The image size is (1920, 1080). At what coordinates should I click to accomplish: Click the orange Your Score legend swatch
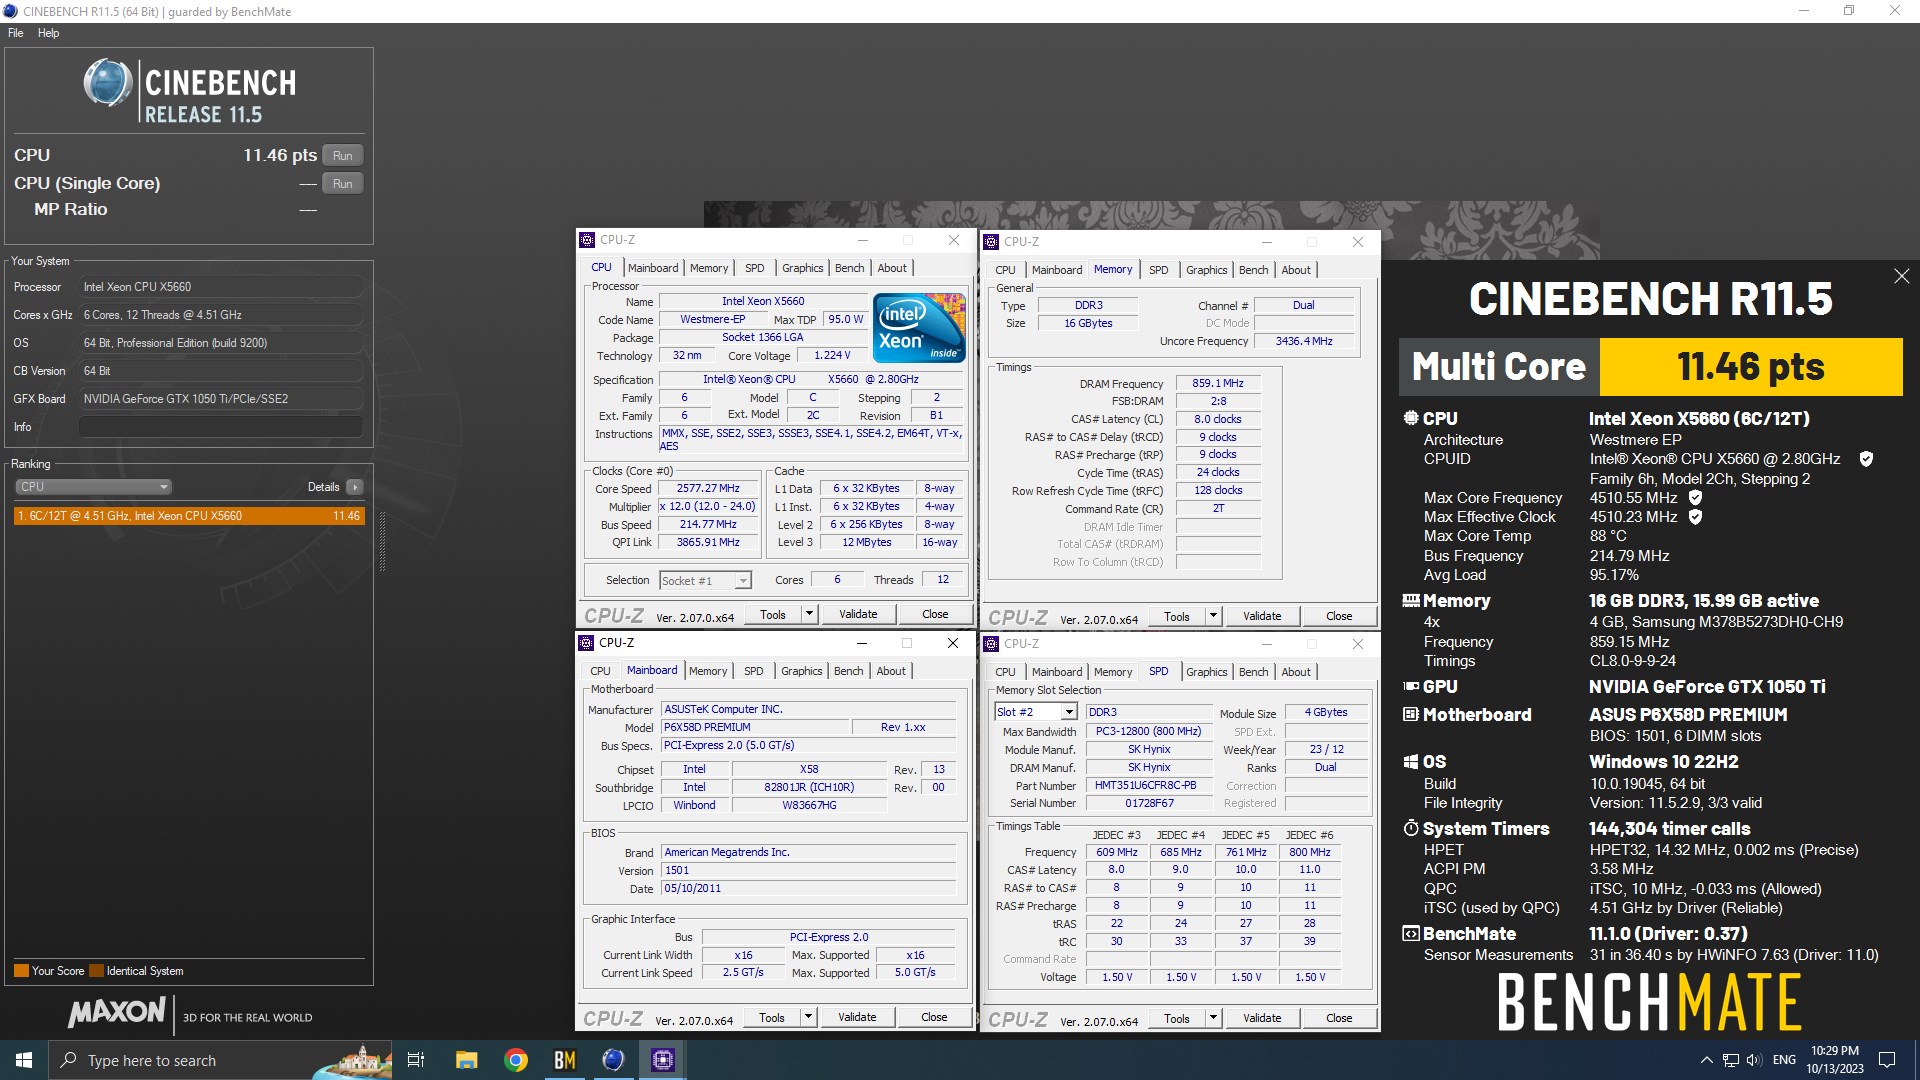coord(21,971)
